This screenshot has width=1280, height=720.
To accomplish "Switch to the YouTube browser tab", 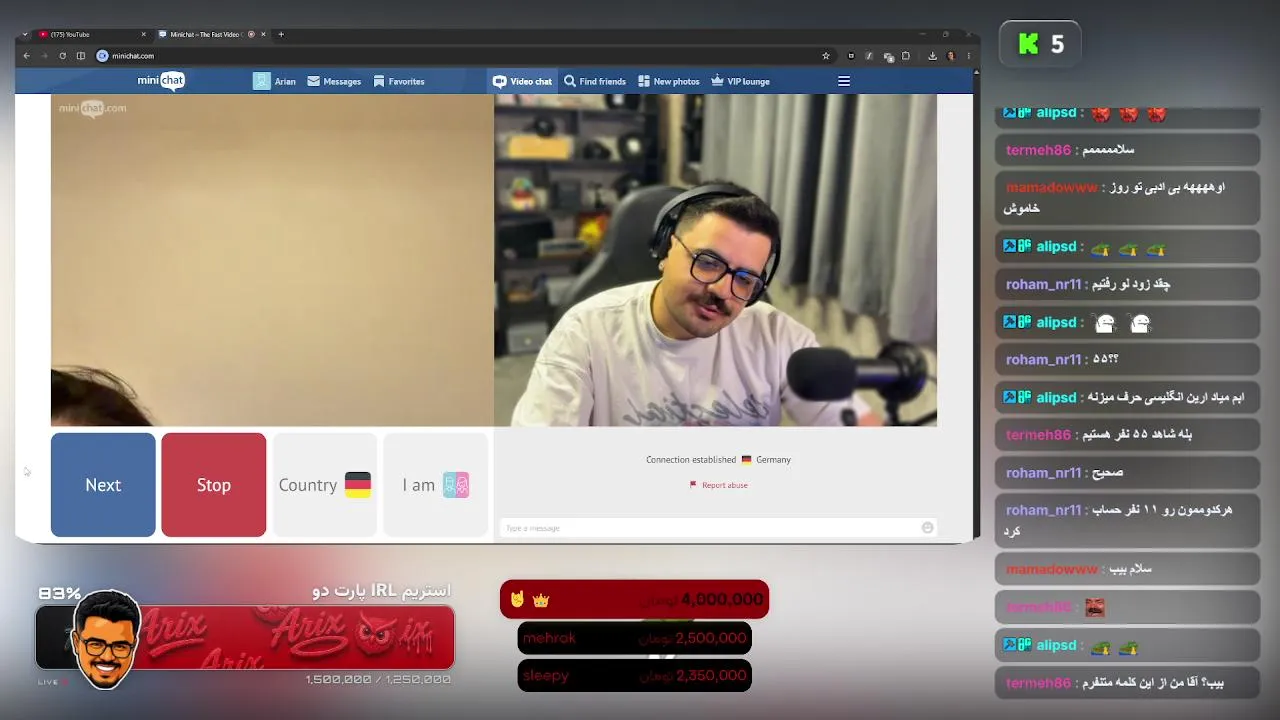I will [x=92, y=34].
